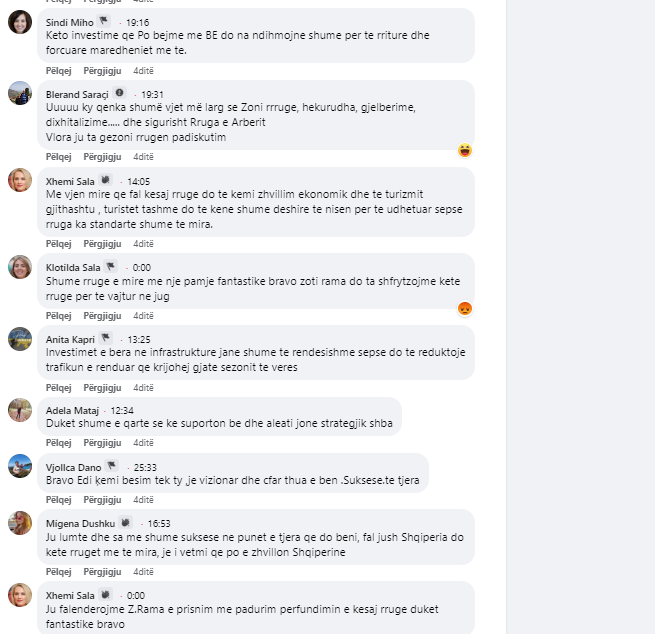Click the badge icon beside Migena Dushku's name
The height and width of the screenshot is (634, 655).
click(x=125, y=521)
